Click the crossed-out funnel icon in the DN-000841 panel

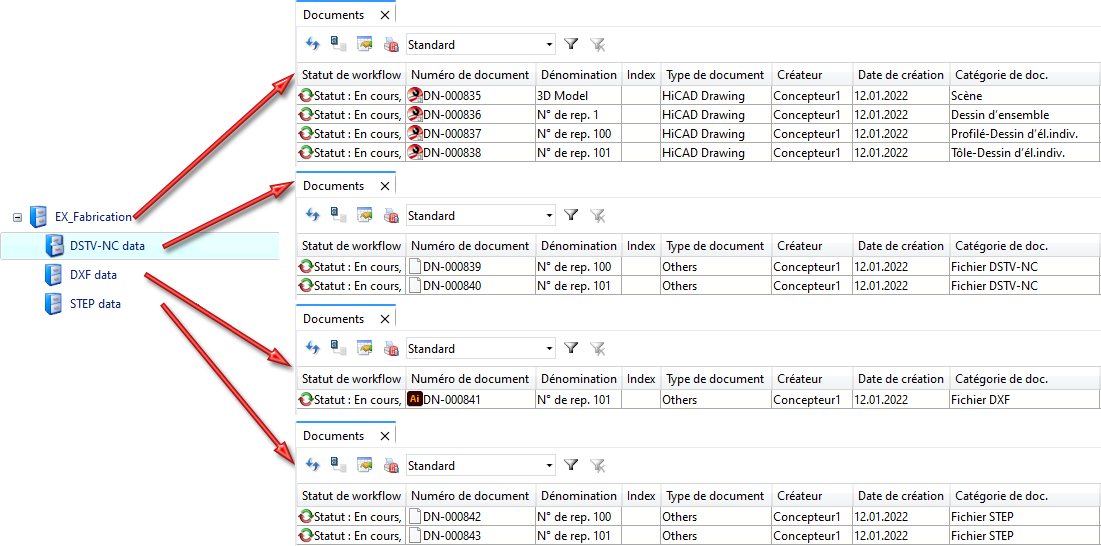click(x=597, y=349)
